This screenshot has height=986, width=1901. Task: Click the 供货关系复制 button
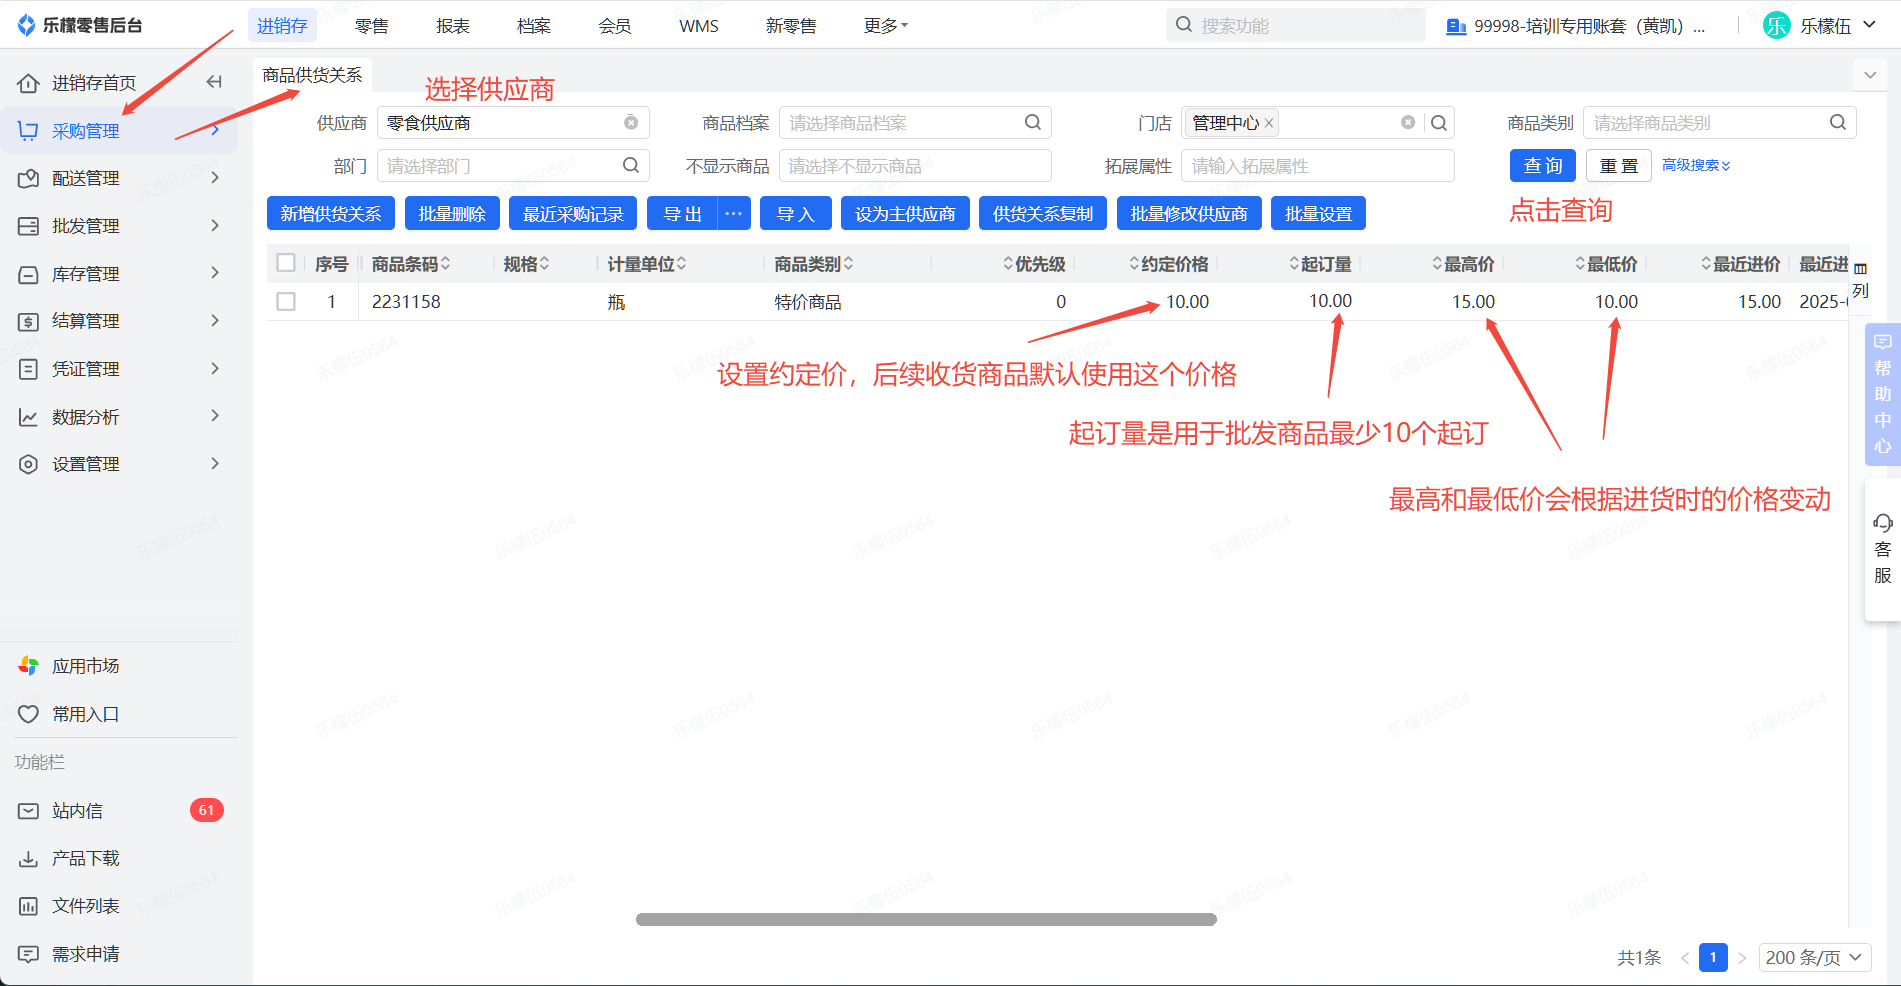(1043, 214)
